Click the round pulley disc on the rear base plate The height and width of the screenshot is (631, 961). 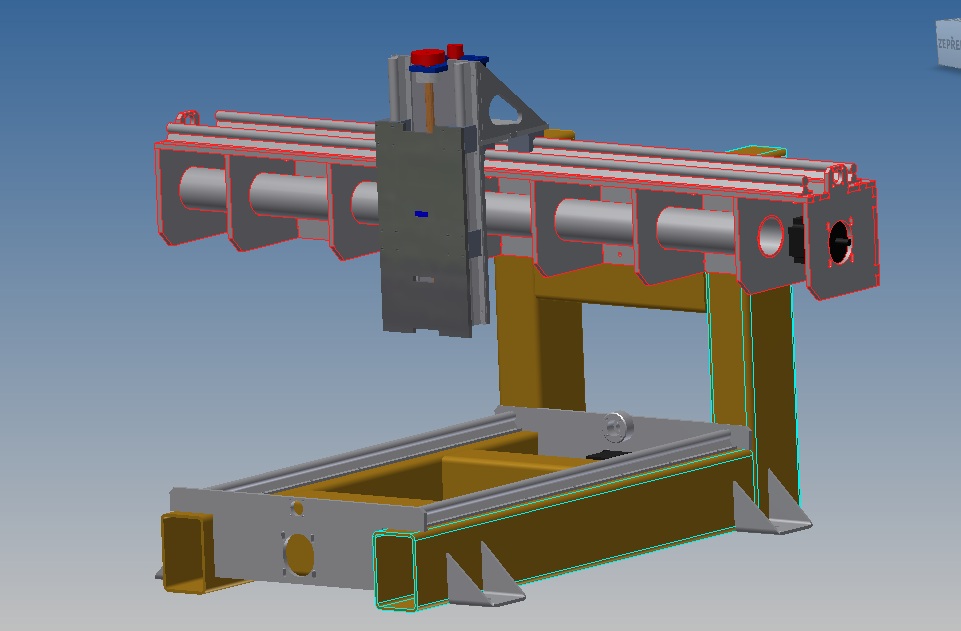618,428
